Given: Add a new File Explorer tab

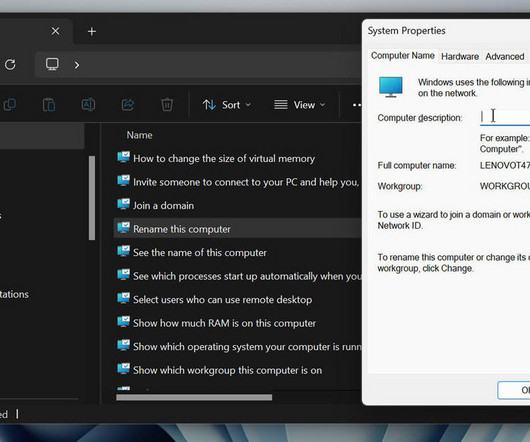Looking at the screenshot, I should [92, 31].
